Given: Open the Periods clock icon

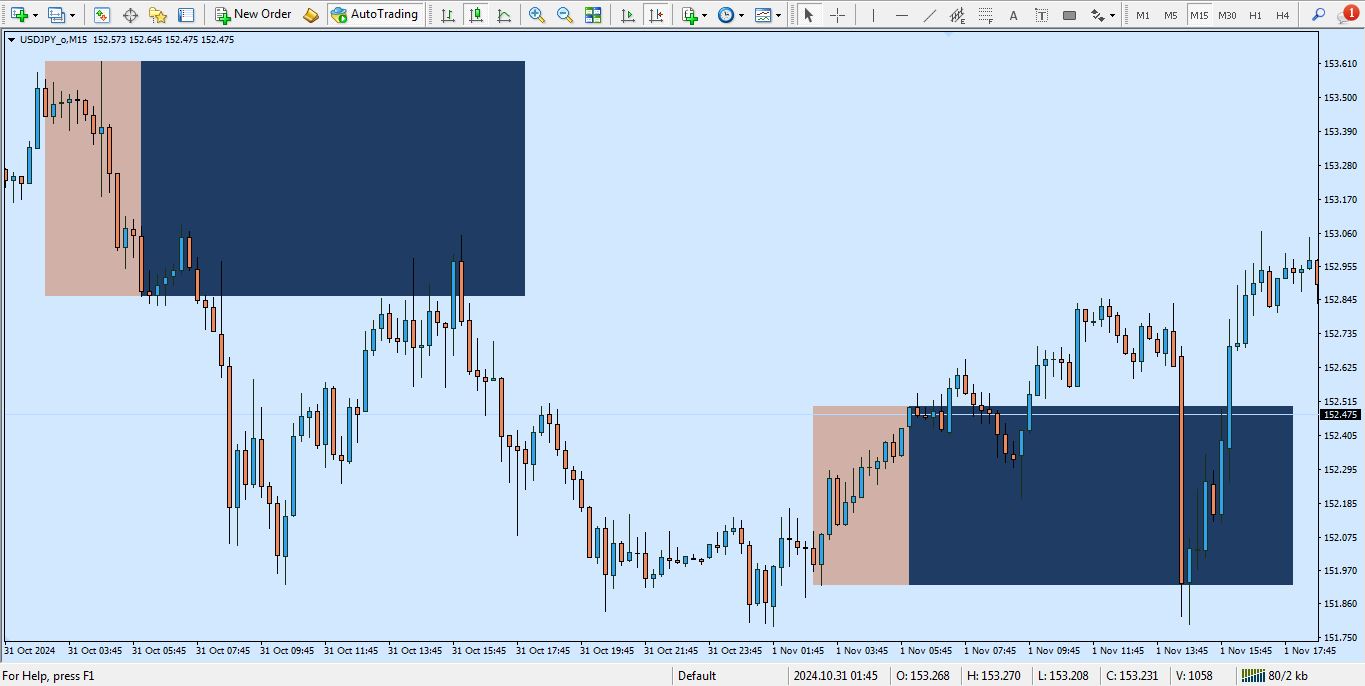Looking at the screenshot, I should click(x=726, y=15).
